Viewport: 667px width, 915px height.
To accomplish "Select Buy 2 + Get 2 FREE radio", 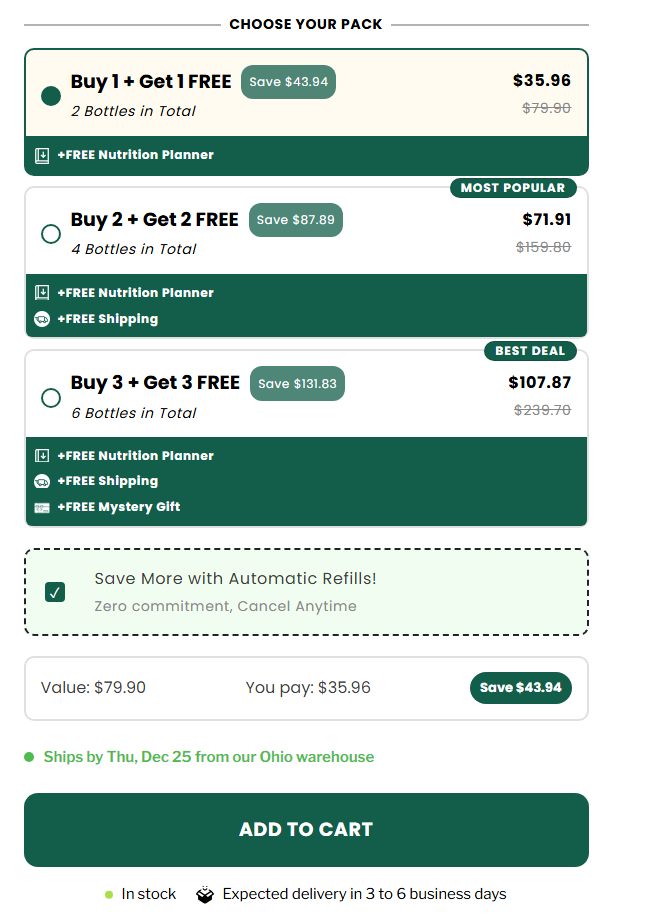I will point(51,234).
